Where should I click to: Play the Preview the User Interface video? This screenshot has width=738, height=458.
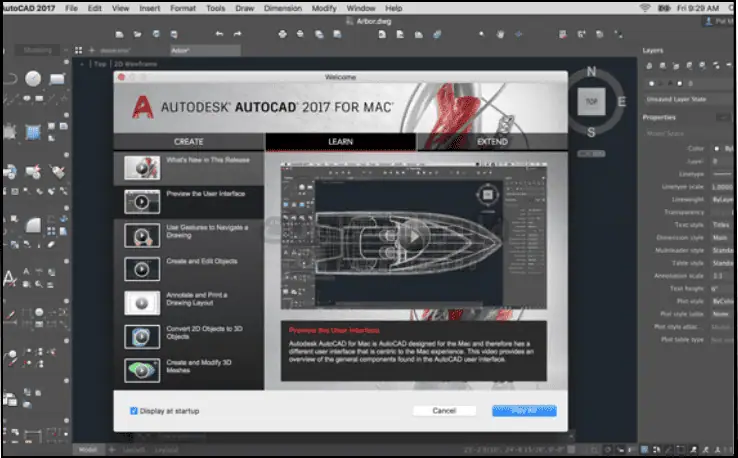point(415,236)
